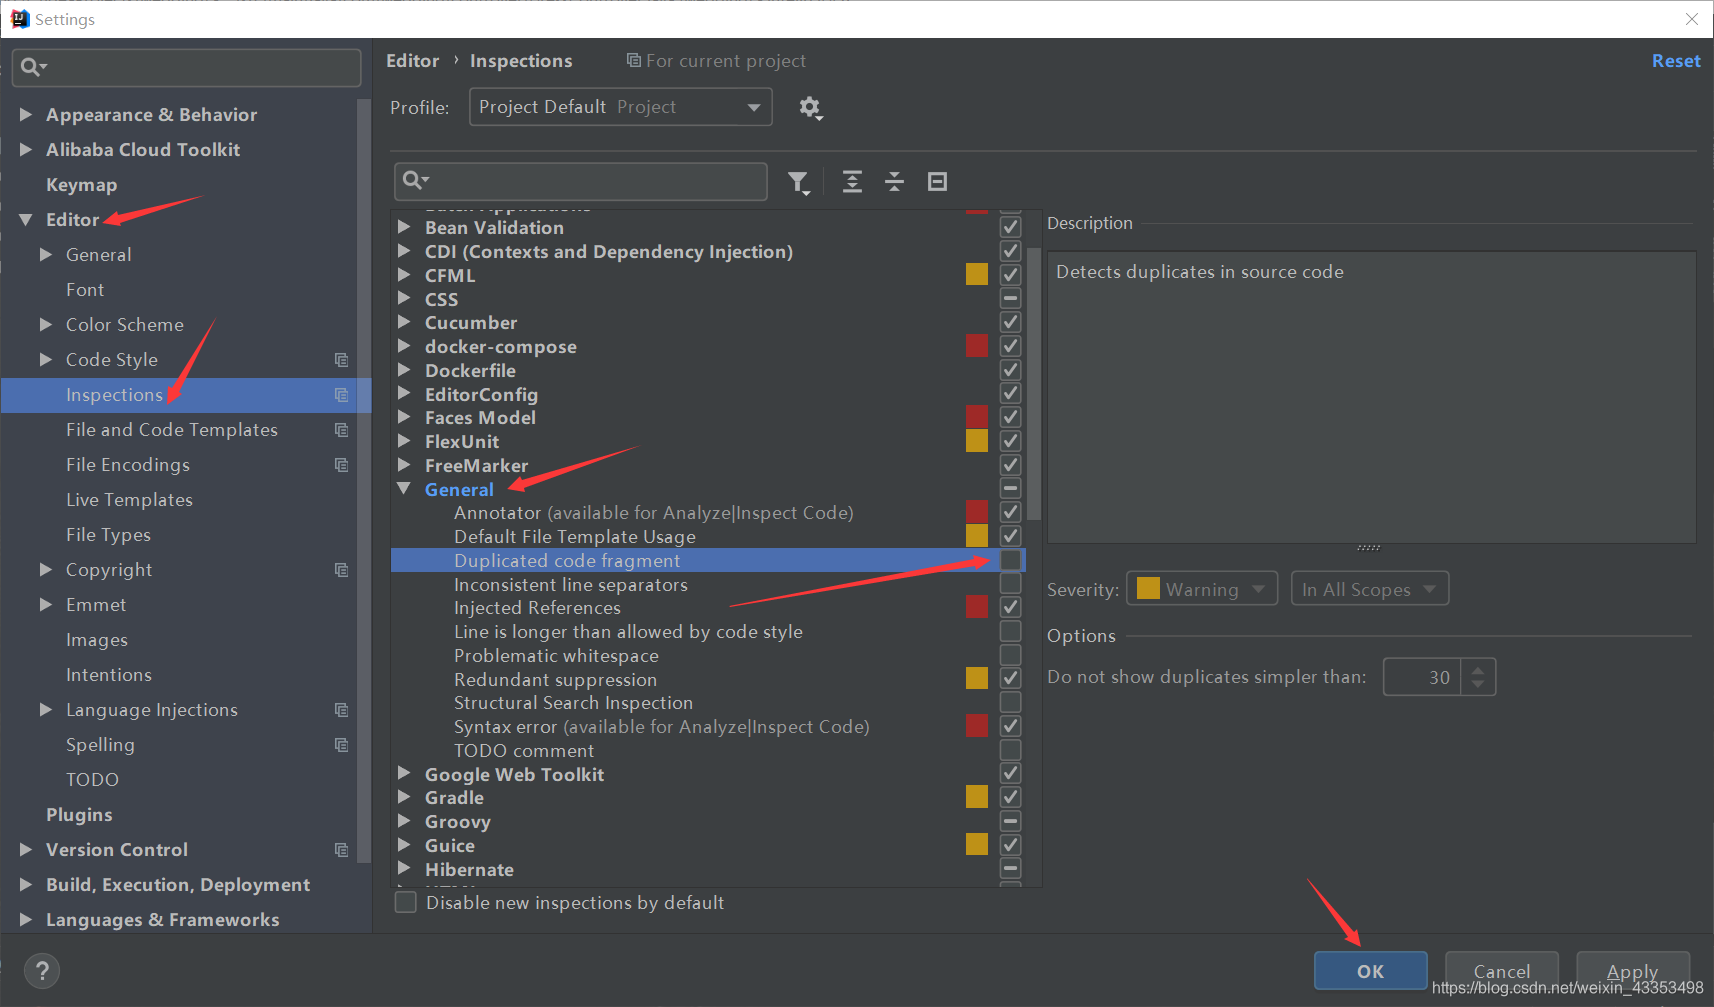
Task: Open the Plugins settings page
Action: tap(79, 815)
